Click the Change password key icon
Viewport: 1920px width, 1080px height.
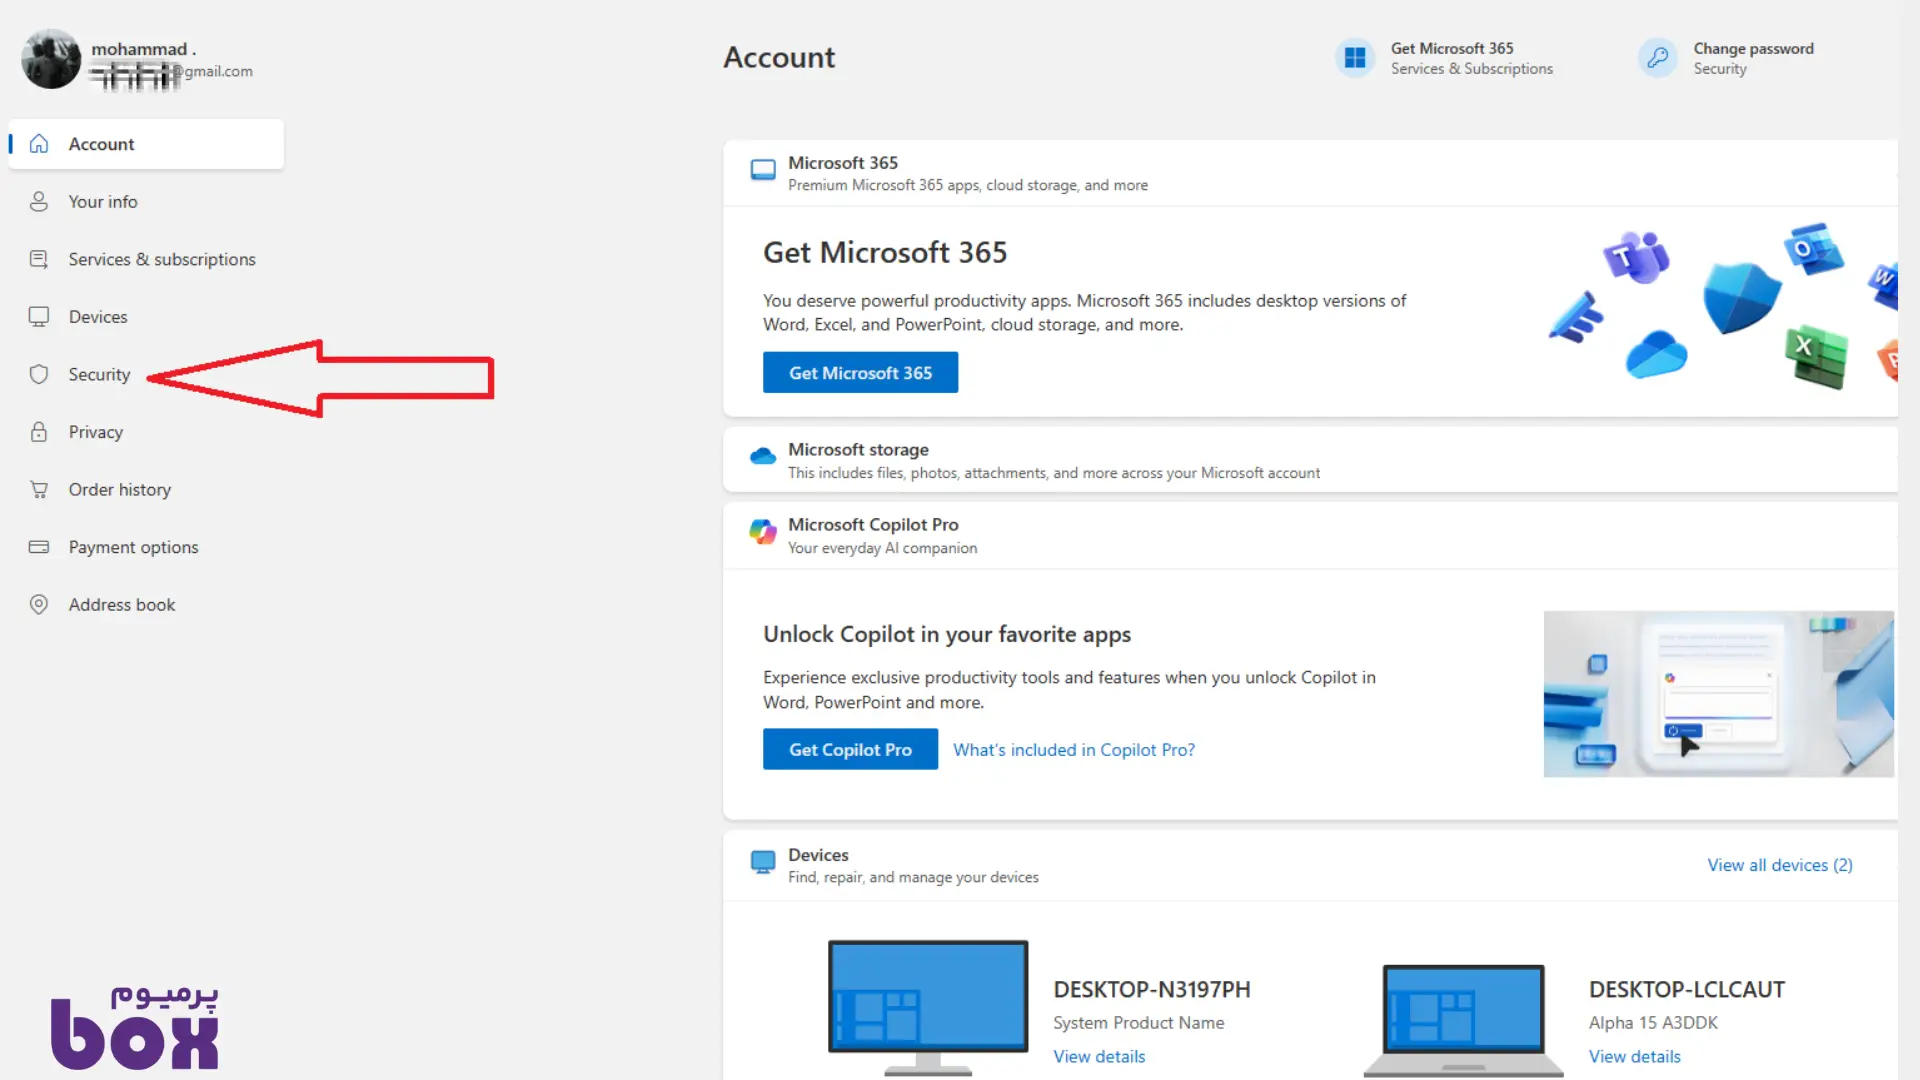1658,58
